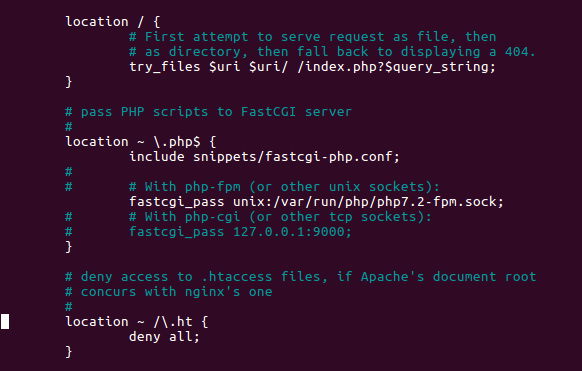Click the 'With php-cgi' comment line

280,217
